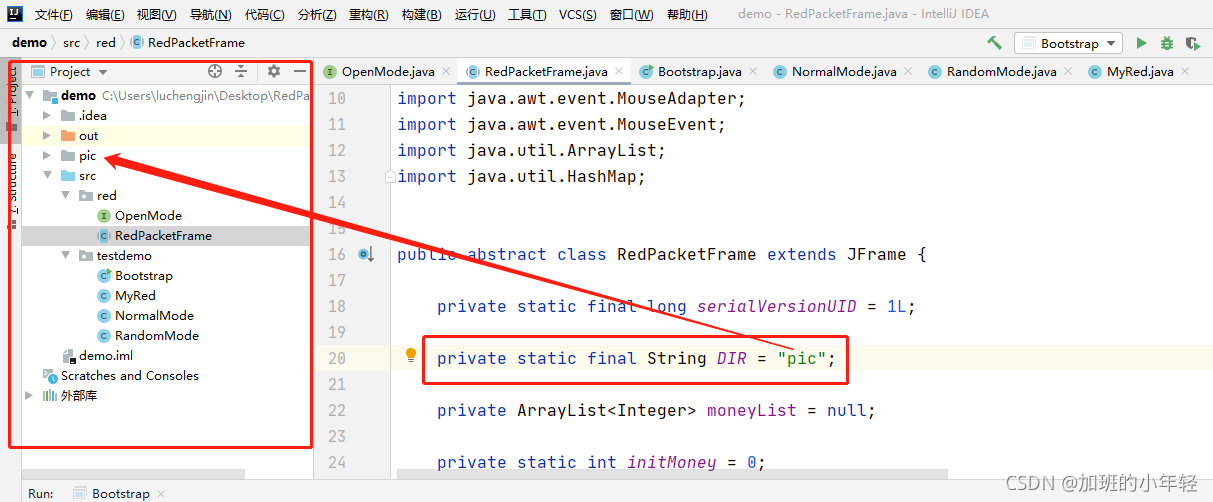Fold the imports block in gutter
This screenshot has width=1213, height=502.
click(391, 177)
